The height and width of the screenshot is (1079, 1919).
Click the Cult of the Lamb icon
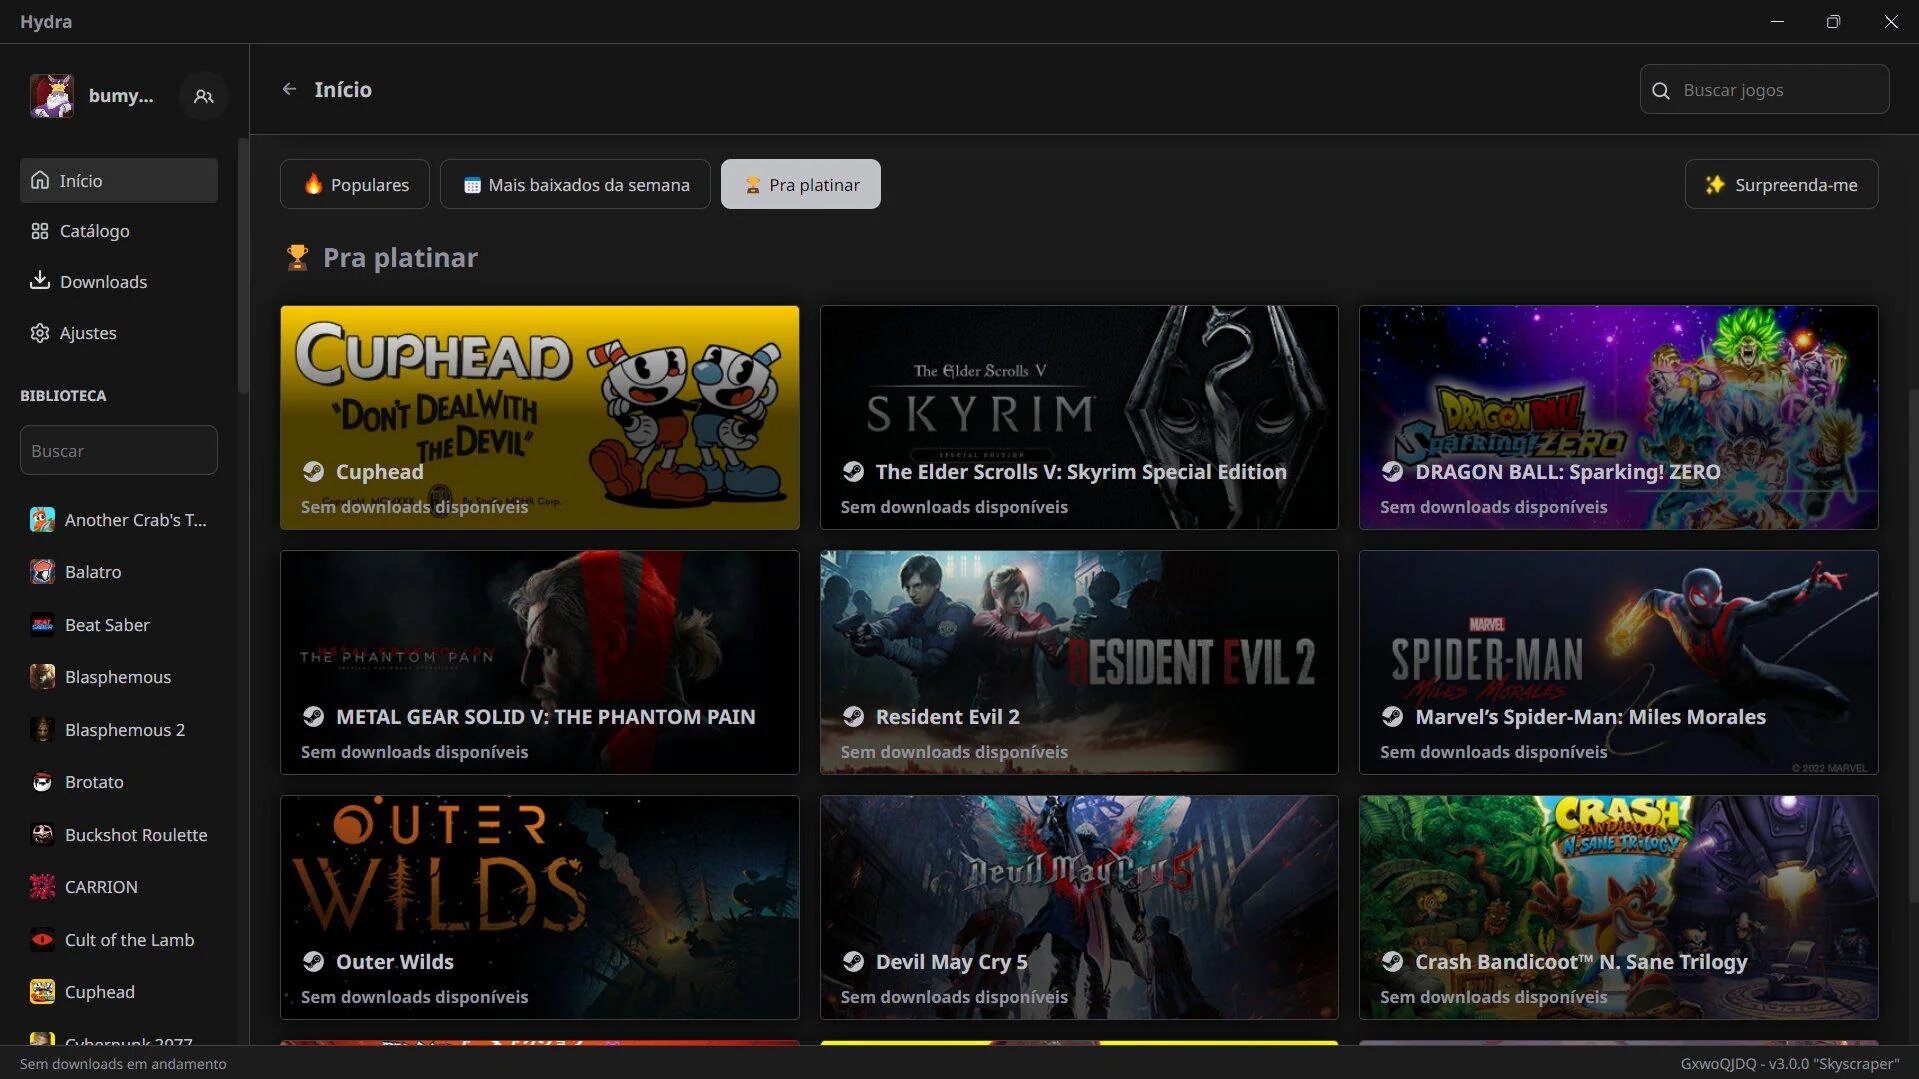pyautogui.click(x=42, y=939)
